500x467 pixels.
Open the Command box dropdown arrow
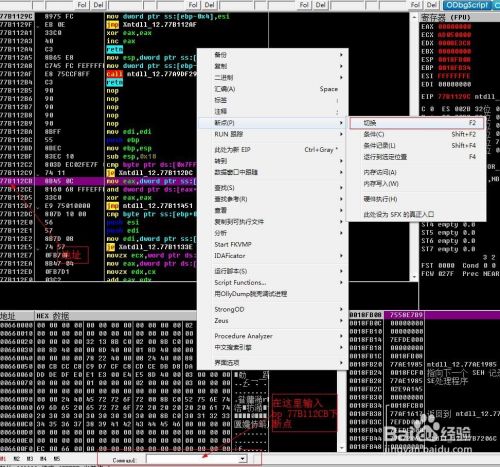243,459
